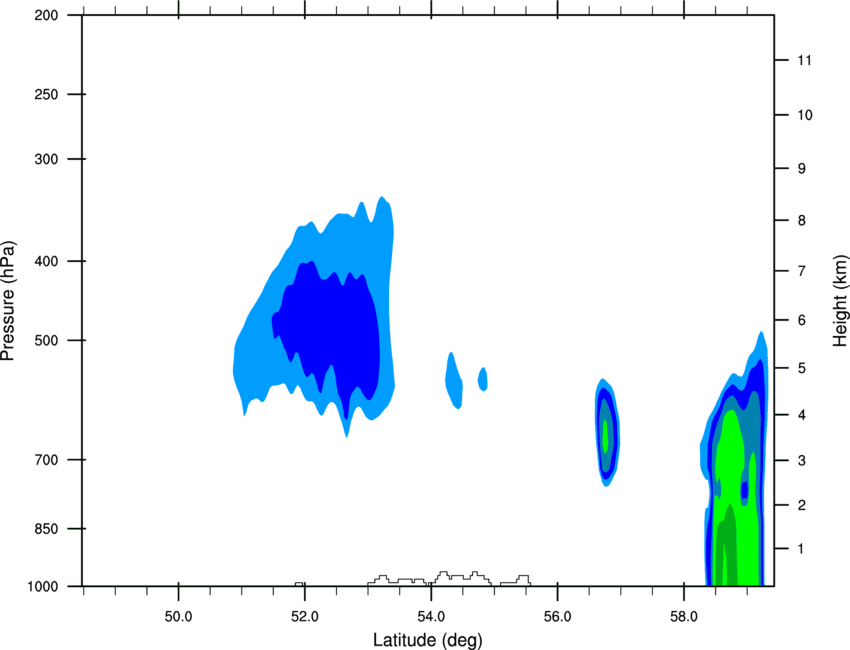The image size is (850, 650).
Task: Click the 2 km height tick label
Action: point(802,505)
